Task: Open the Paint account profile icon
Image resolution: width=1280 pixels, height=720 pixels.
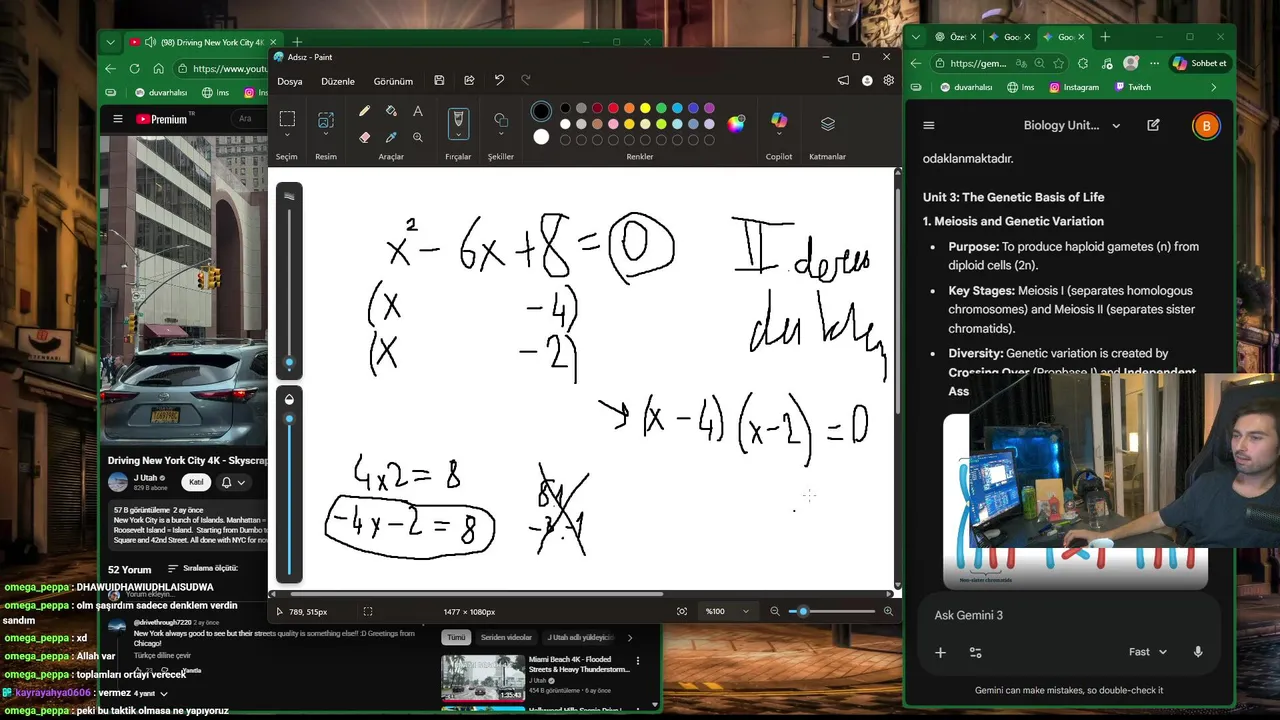Action: 866,81
